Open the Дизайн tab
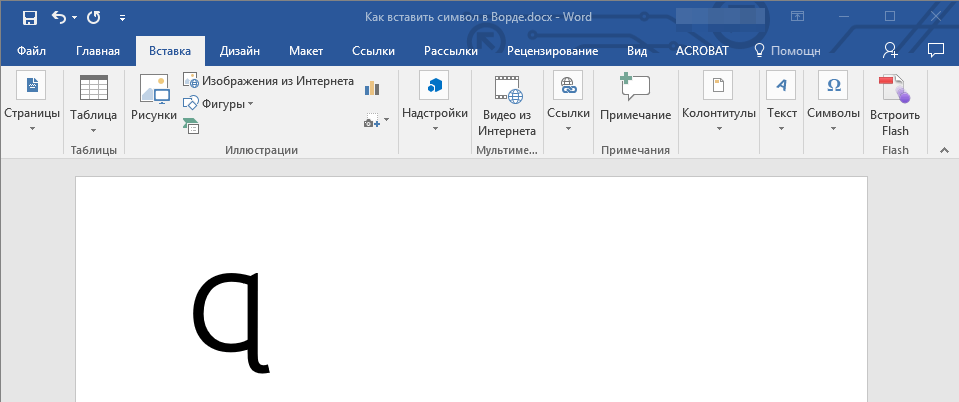This screenshot has width=959, height=402. [241, 51]
